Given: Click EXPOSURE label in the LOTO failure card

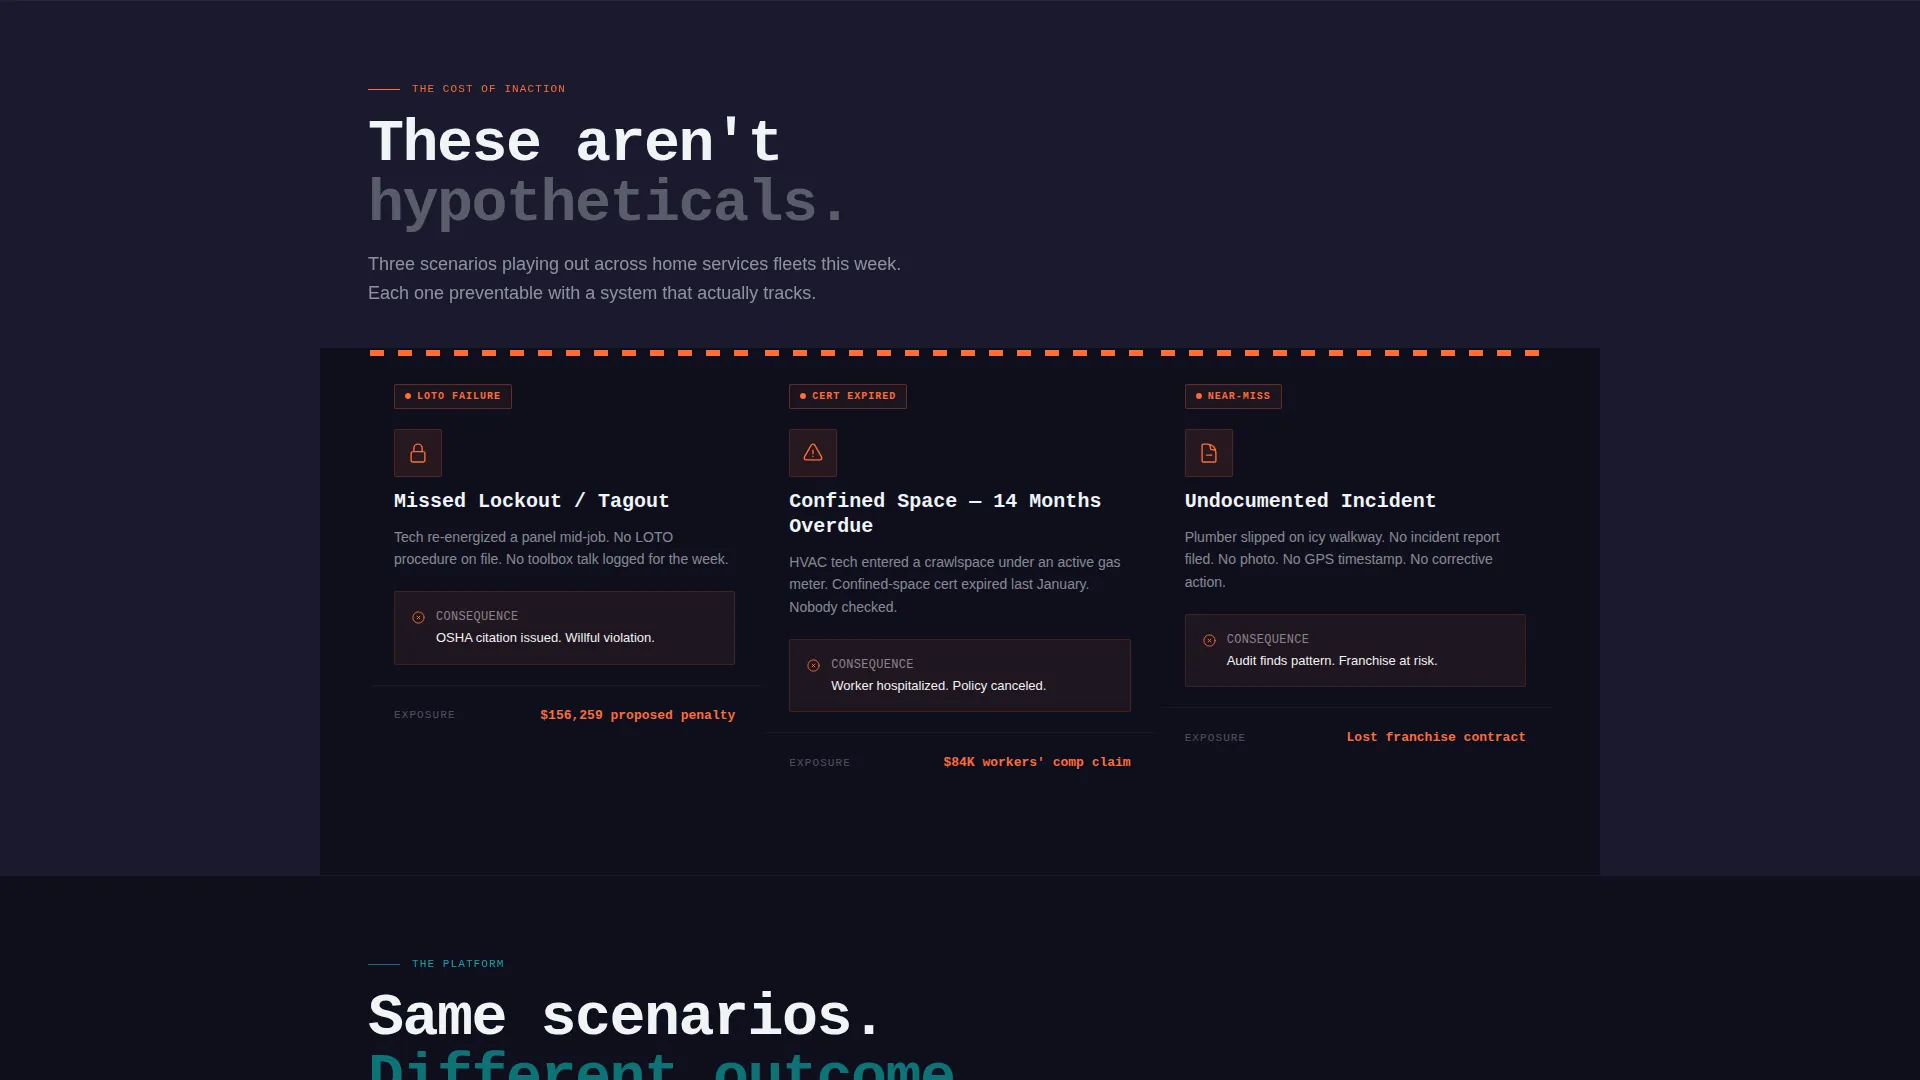Looking at the screenshot, I should (424, 715).
